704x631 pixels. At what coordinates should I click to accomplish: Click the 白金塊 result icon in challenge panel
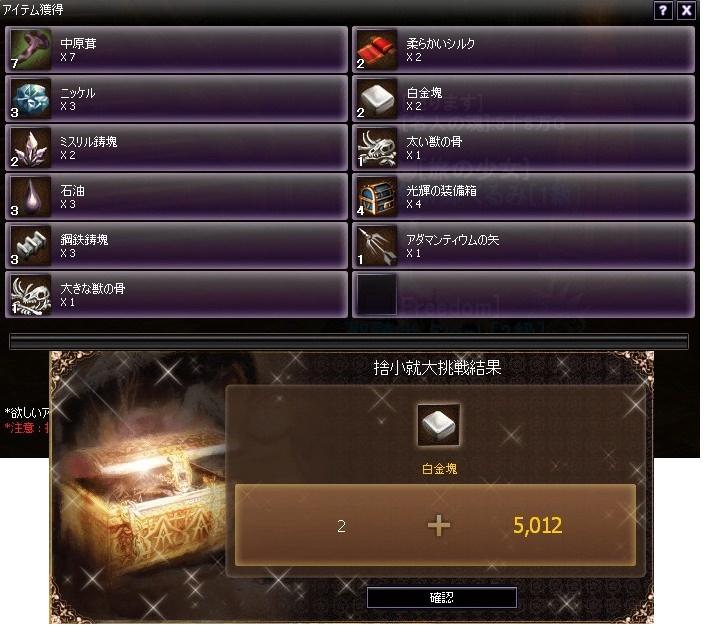coord(438,425)
